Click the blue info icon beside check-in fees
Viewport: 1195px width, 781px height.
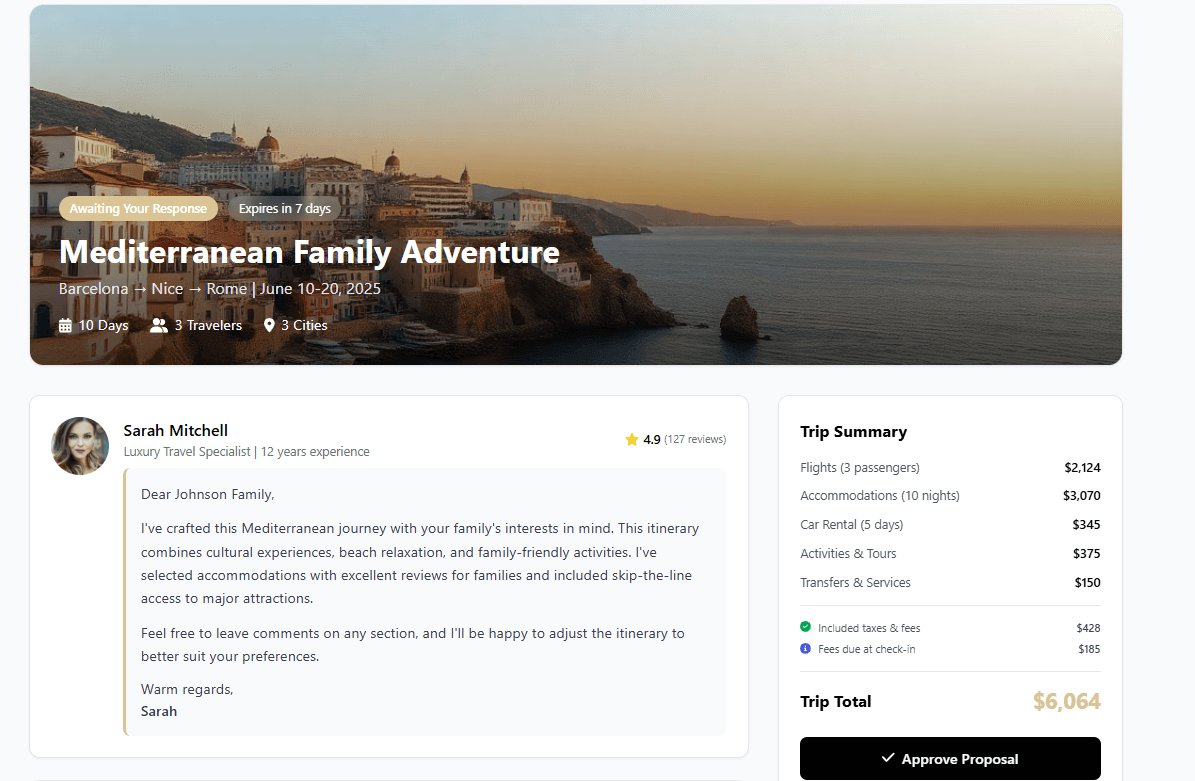pyautogui.click(x=806, y=649)
